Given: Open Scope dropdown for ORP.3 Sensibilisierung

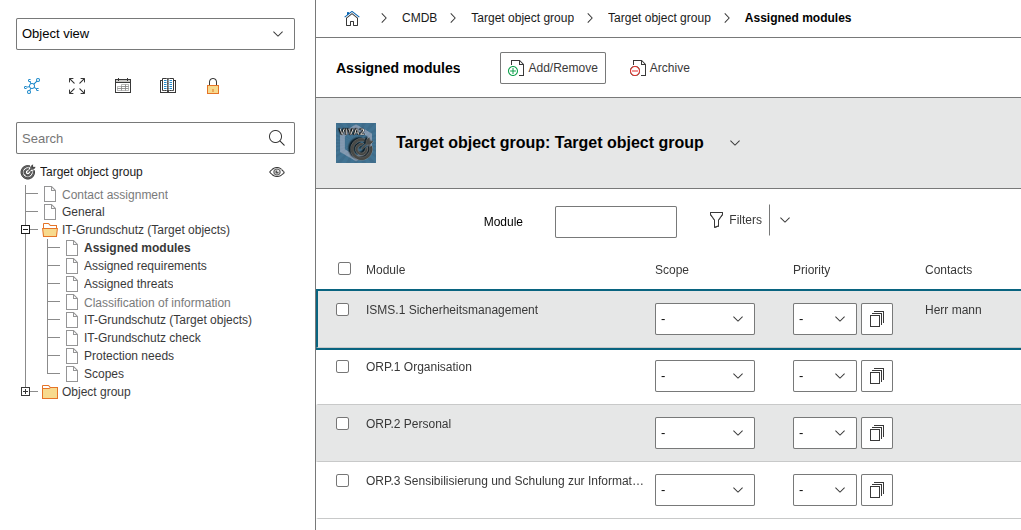Looking at the screenshot, I should [x=705, y=490].
